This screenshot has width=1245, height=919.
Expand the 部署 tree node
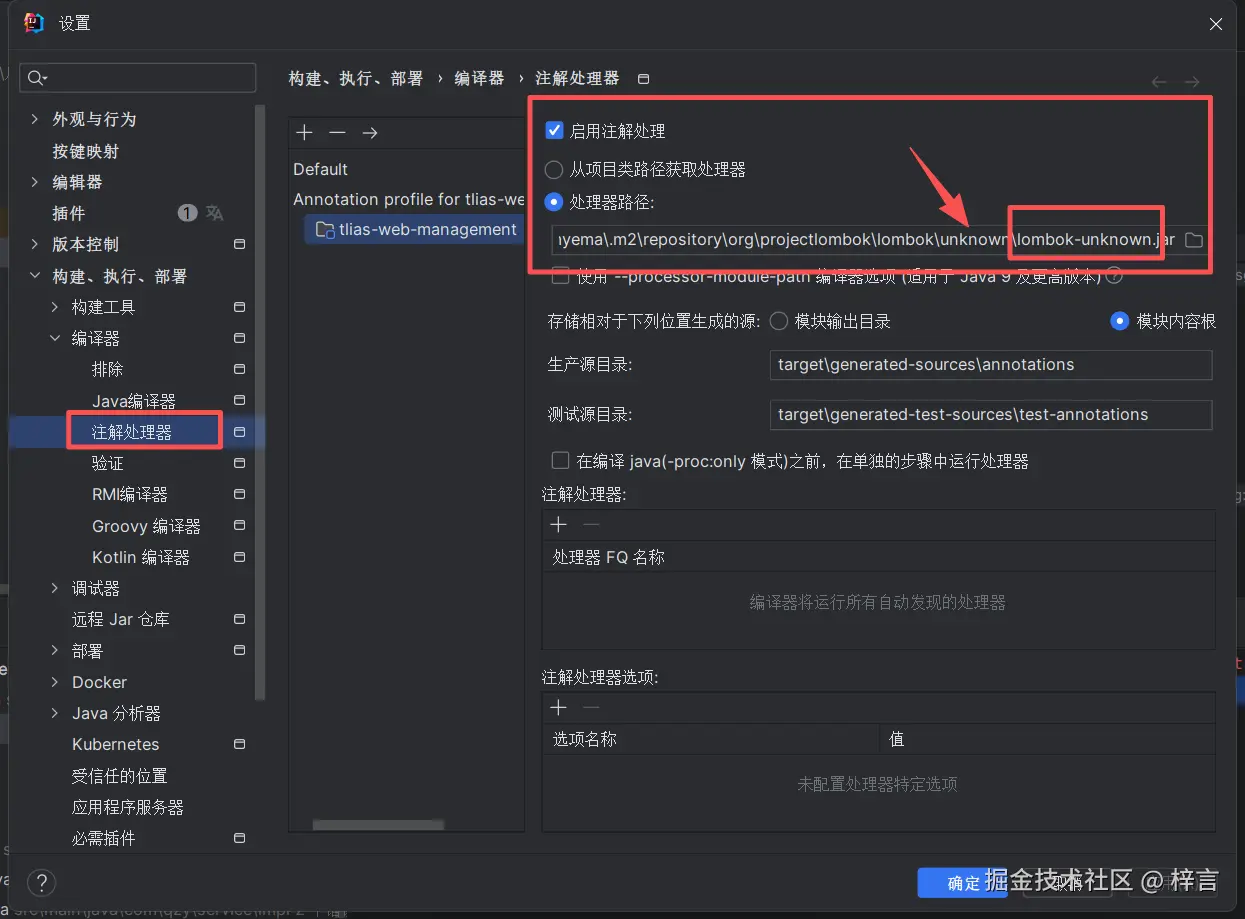tap(55, 651)
